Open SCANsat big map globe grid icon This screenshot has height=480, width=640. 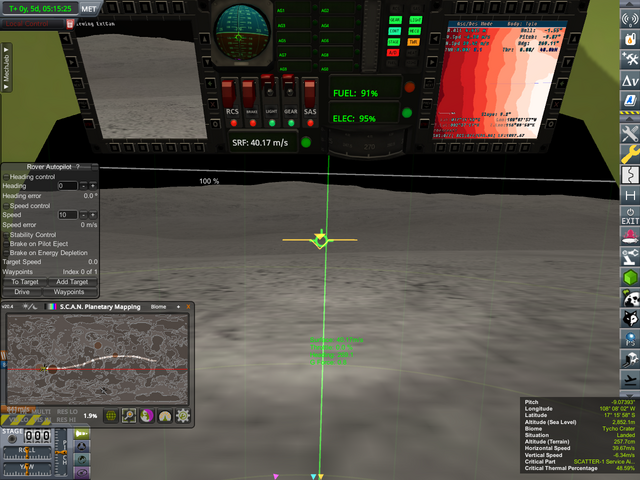coord(111,416)
